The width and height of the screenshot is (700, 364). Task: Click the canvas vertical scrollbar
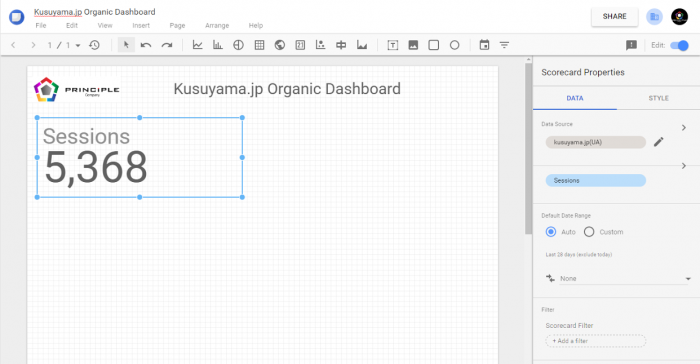tap(529, 147)
